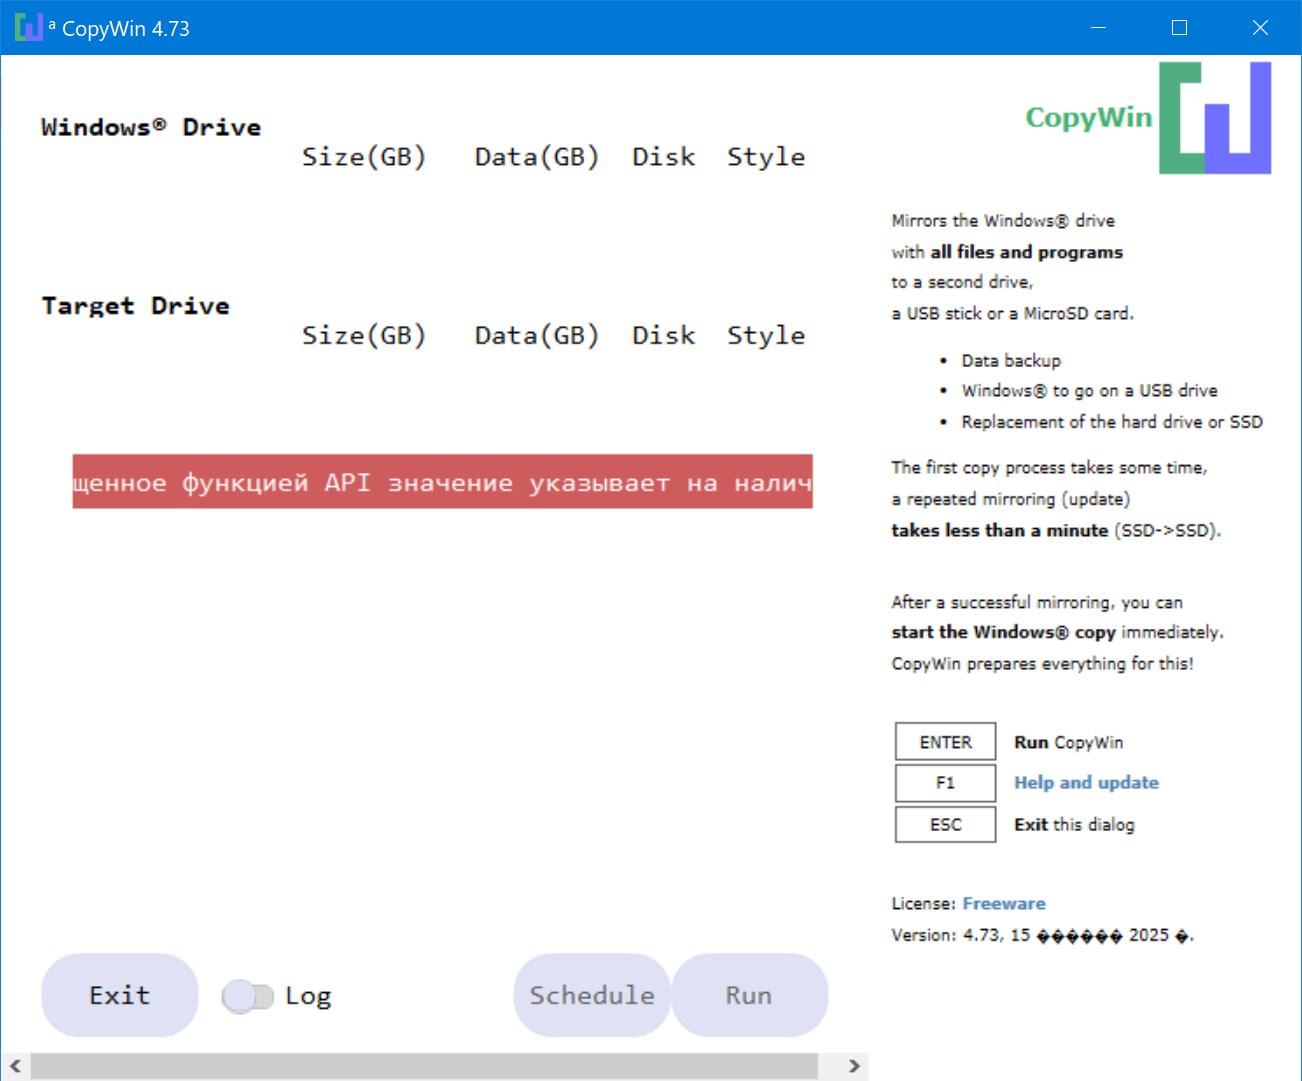Image resolution: width=1302 pixels, height=1081 pixels.
Task: Click the horizontal scrollbar track at the bottom
Action: [x=424, y=1066]
